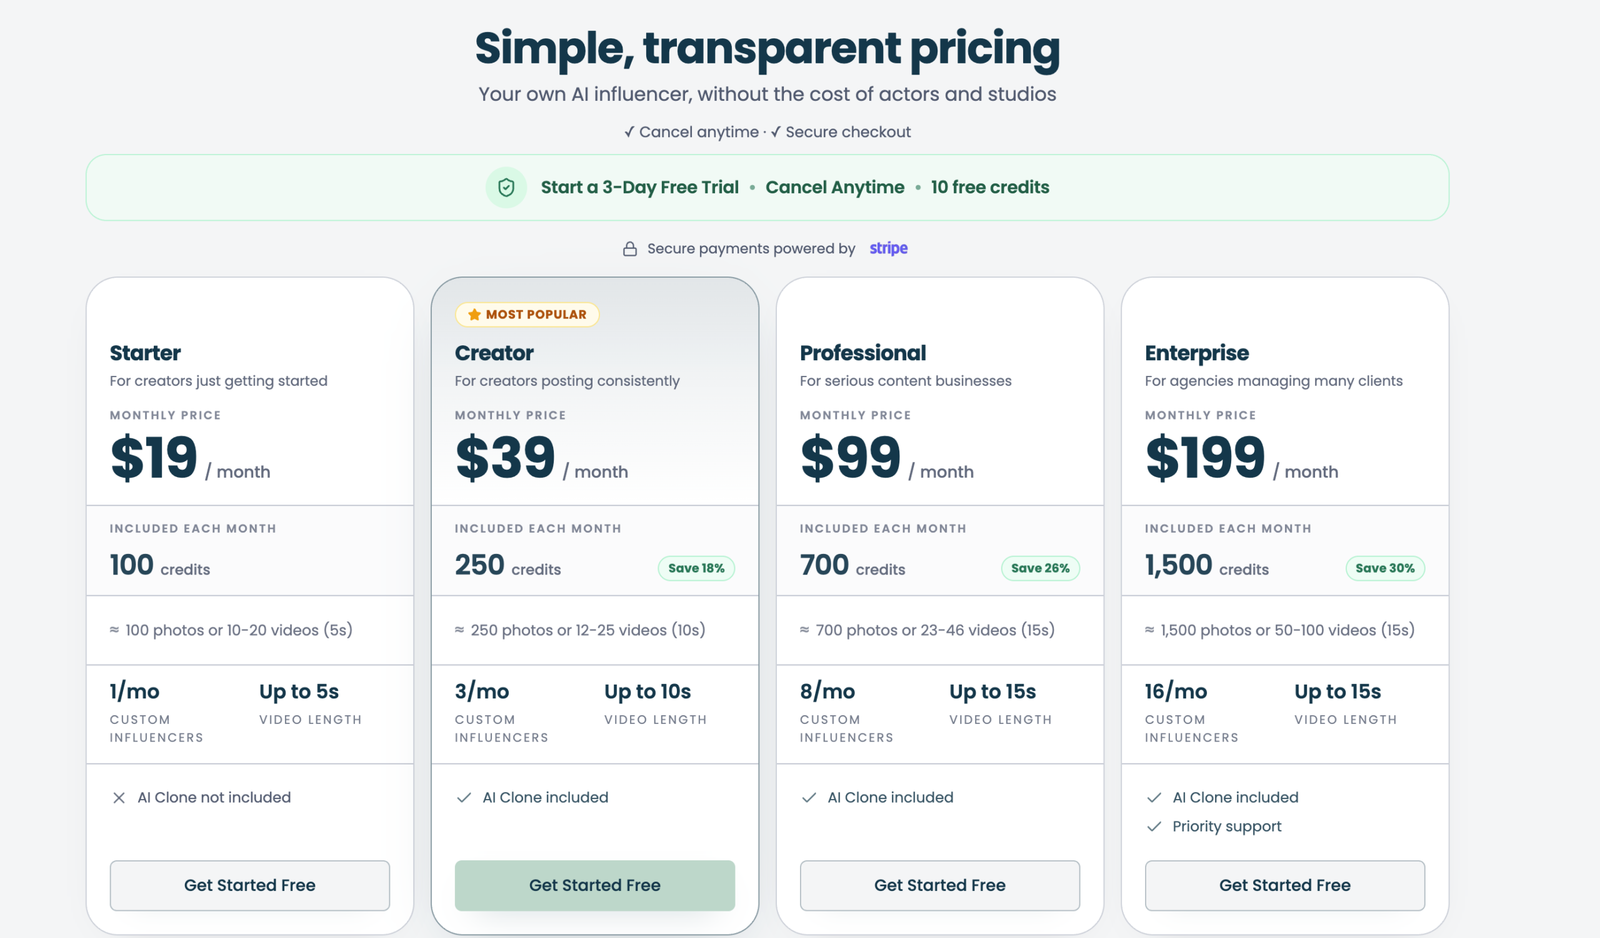Click the star icon in Most Popular badge
Screen dimensions: 1600x938
pos(474,314)
